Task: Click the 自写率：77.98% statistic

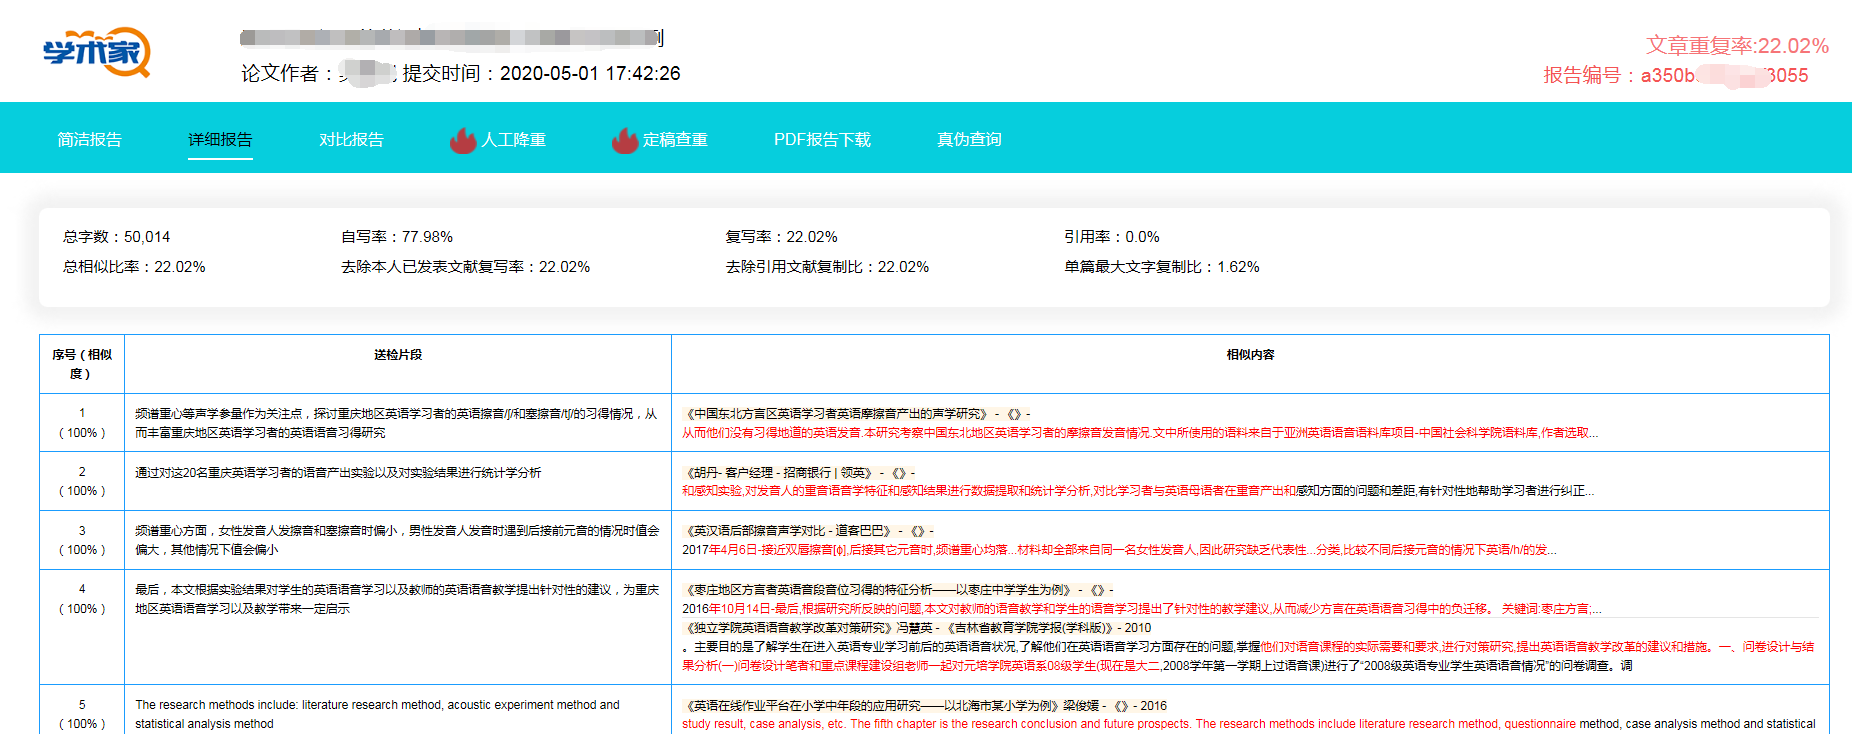Action: pos(397,237)
